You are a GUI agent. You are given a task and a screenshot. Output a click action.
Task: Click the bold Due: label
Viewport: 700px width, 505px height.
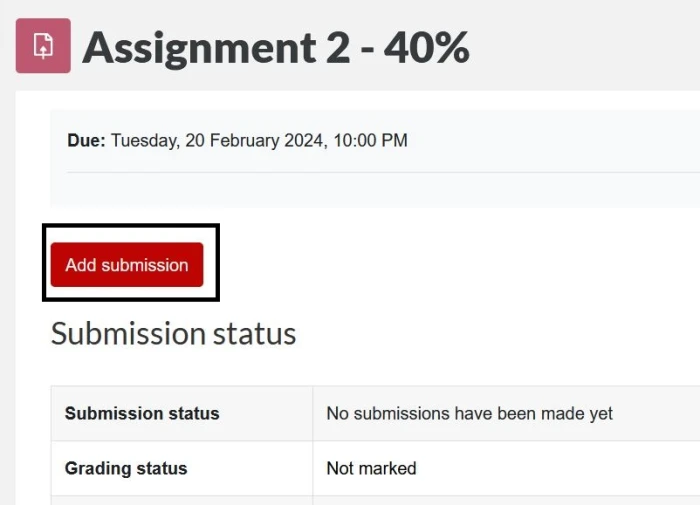(86, 140)
